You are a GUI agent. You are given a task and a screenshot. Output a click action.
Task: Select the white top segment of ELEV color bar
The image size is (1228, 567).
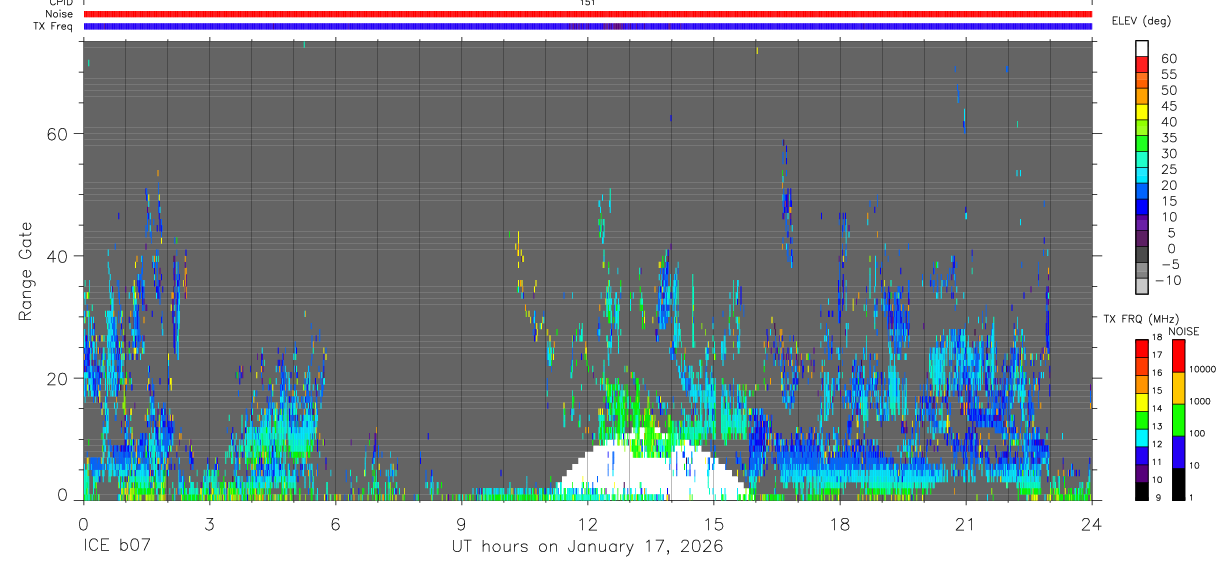1142,48
